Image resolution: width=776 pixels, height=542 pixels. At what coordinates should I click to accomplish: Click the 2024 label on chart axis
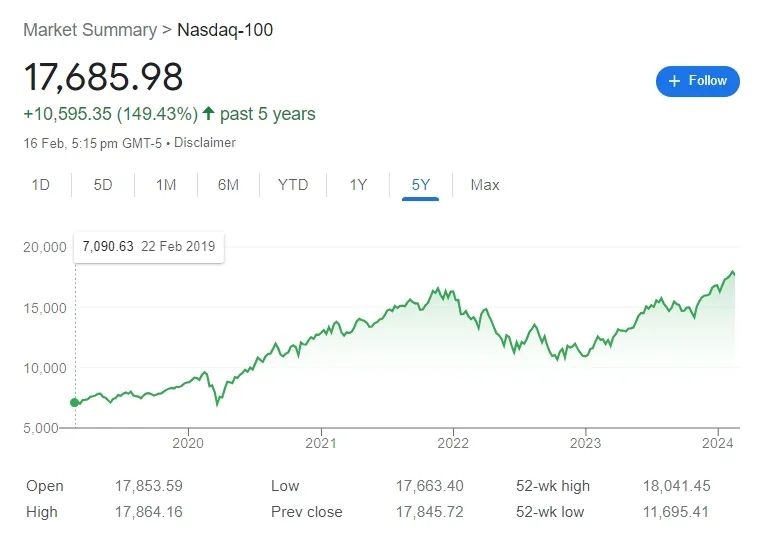point(718,442)
